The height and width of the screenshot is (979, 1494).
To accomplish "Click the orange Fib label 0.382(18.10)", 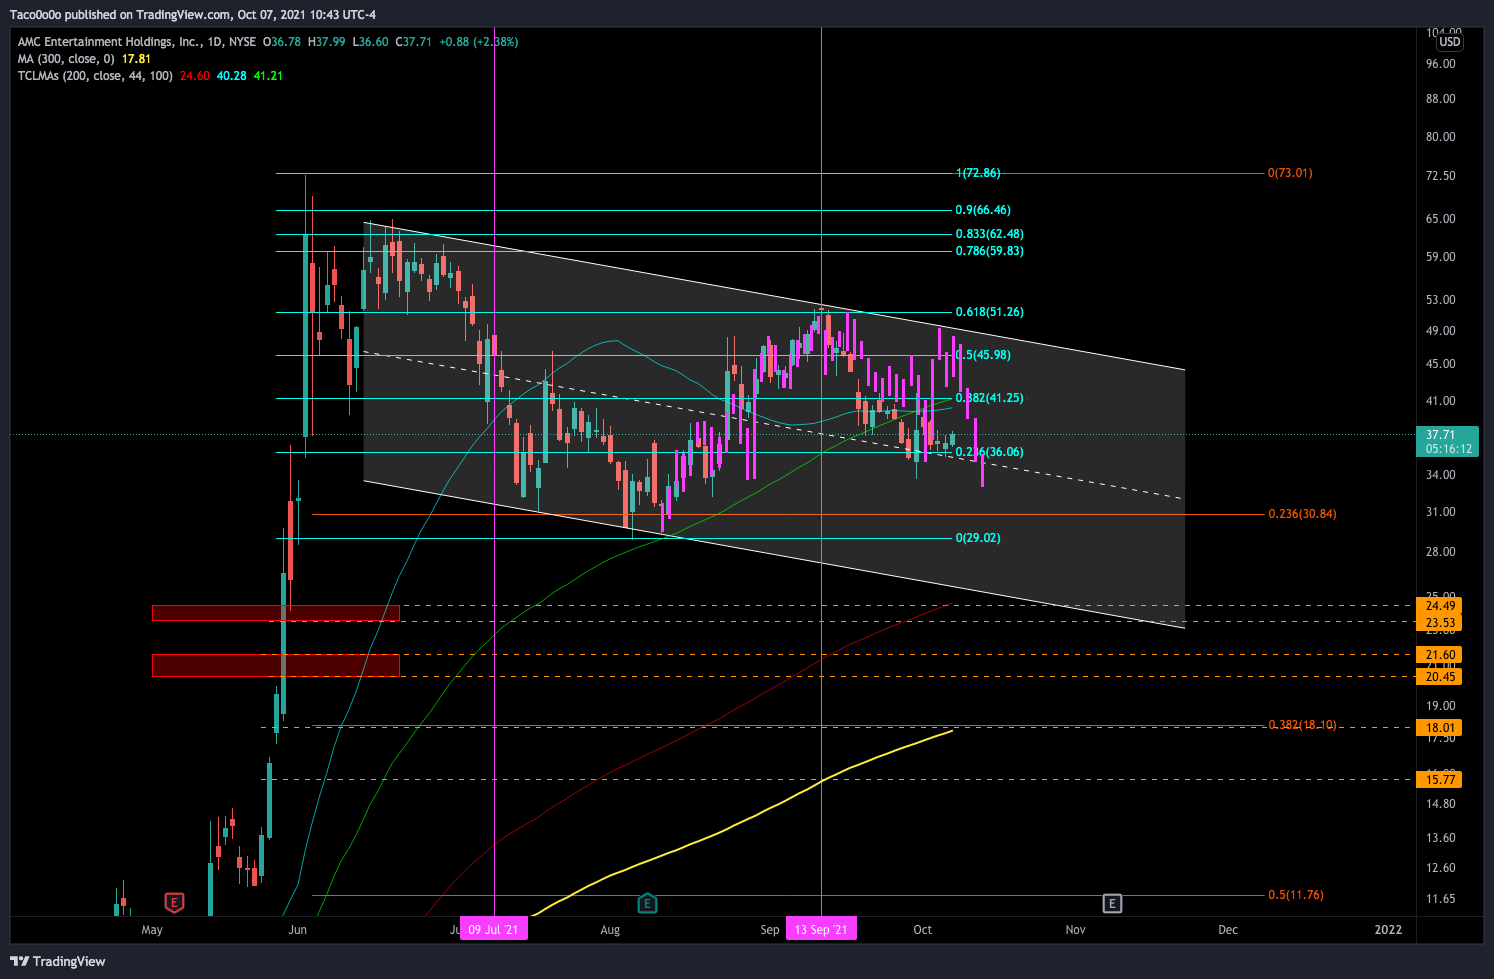I will click(x=1302, y=725).
